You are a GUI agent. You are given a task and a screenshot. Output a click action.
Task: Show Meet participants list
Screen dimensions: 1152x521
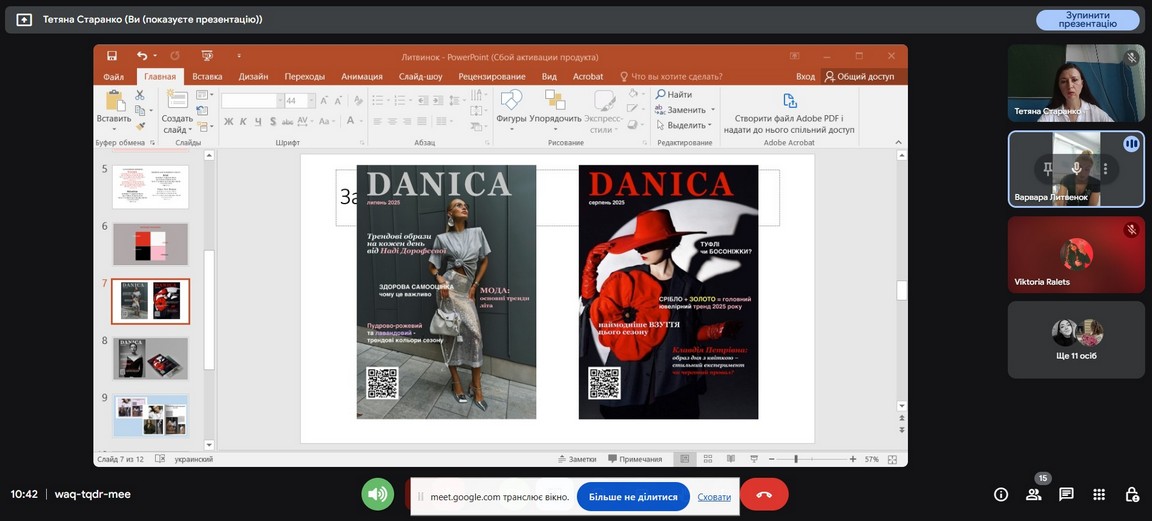[x=1034, y=495]
